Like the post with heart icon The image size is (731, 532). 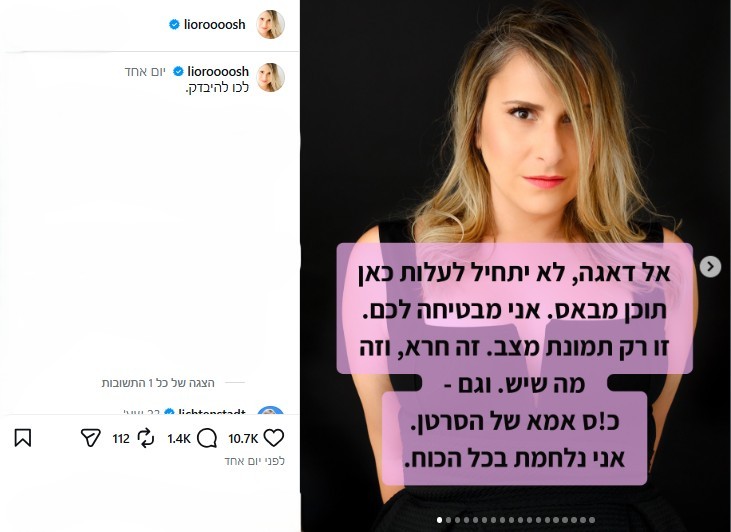[x=274, y=438]
